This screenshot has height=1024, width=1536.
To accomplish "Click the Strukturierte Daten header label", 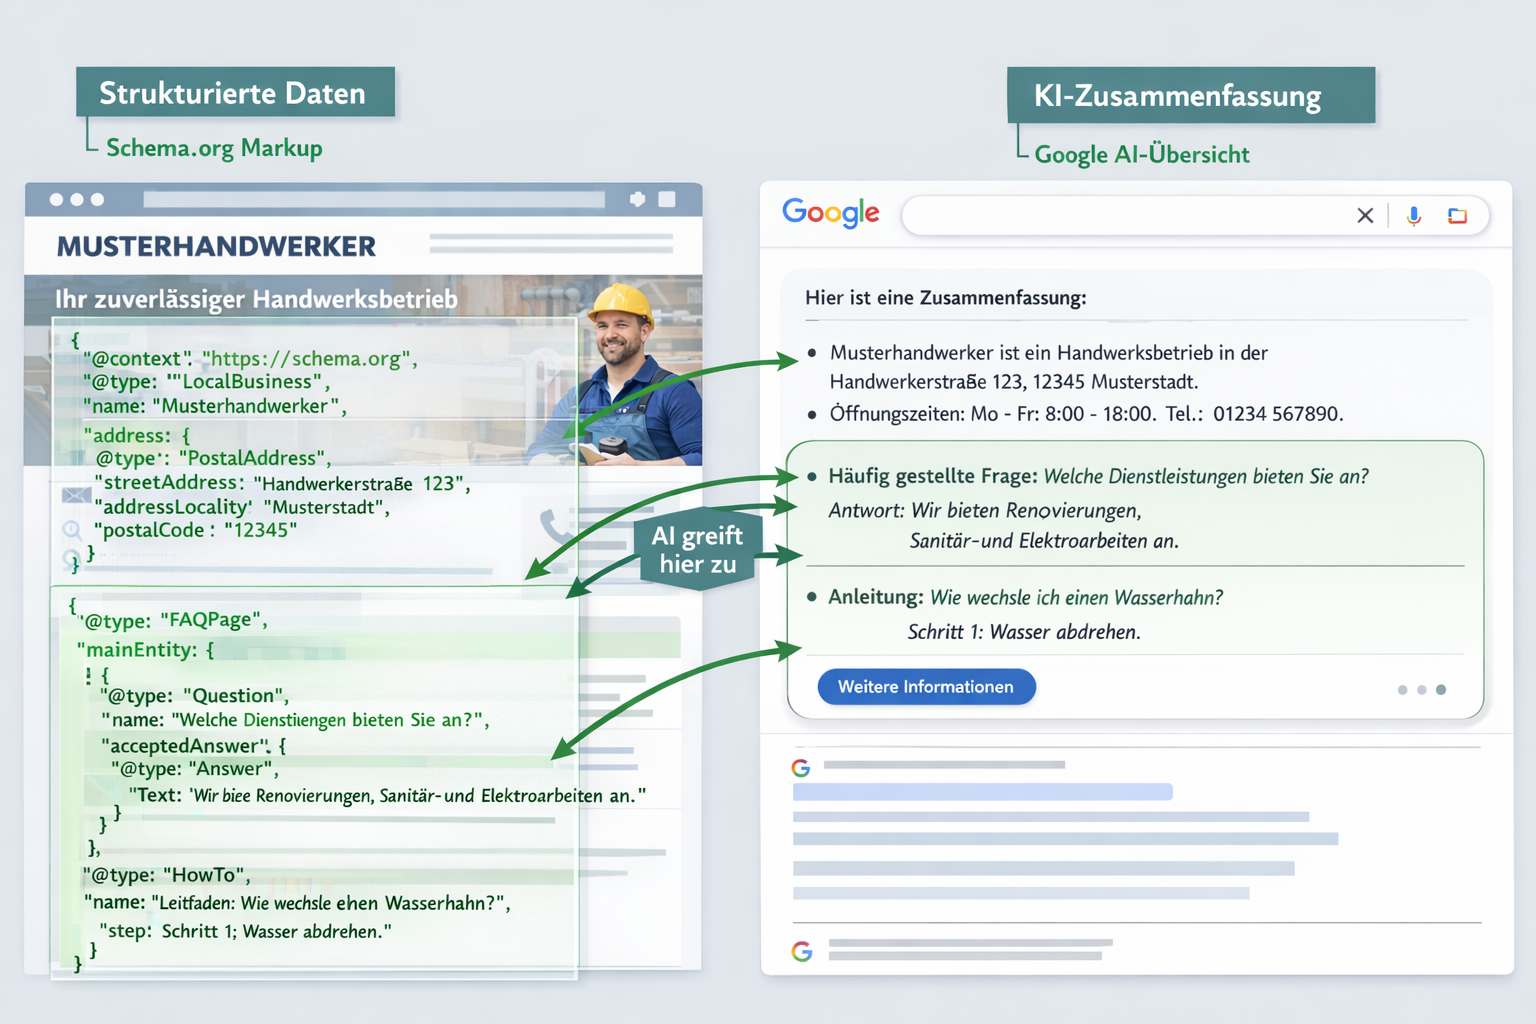I will [x=234, y=92].
